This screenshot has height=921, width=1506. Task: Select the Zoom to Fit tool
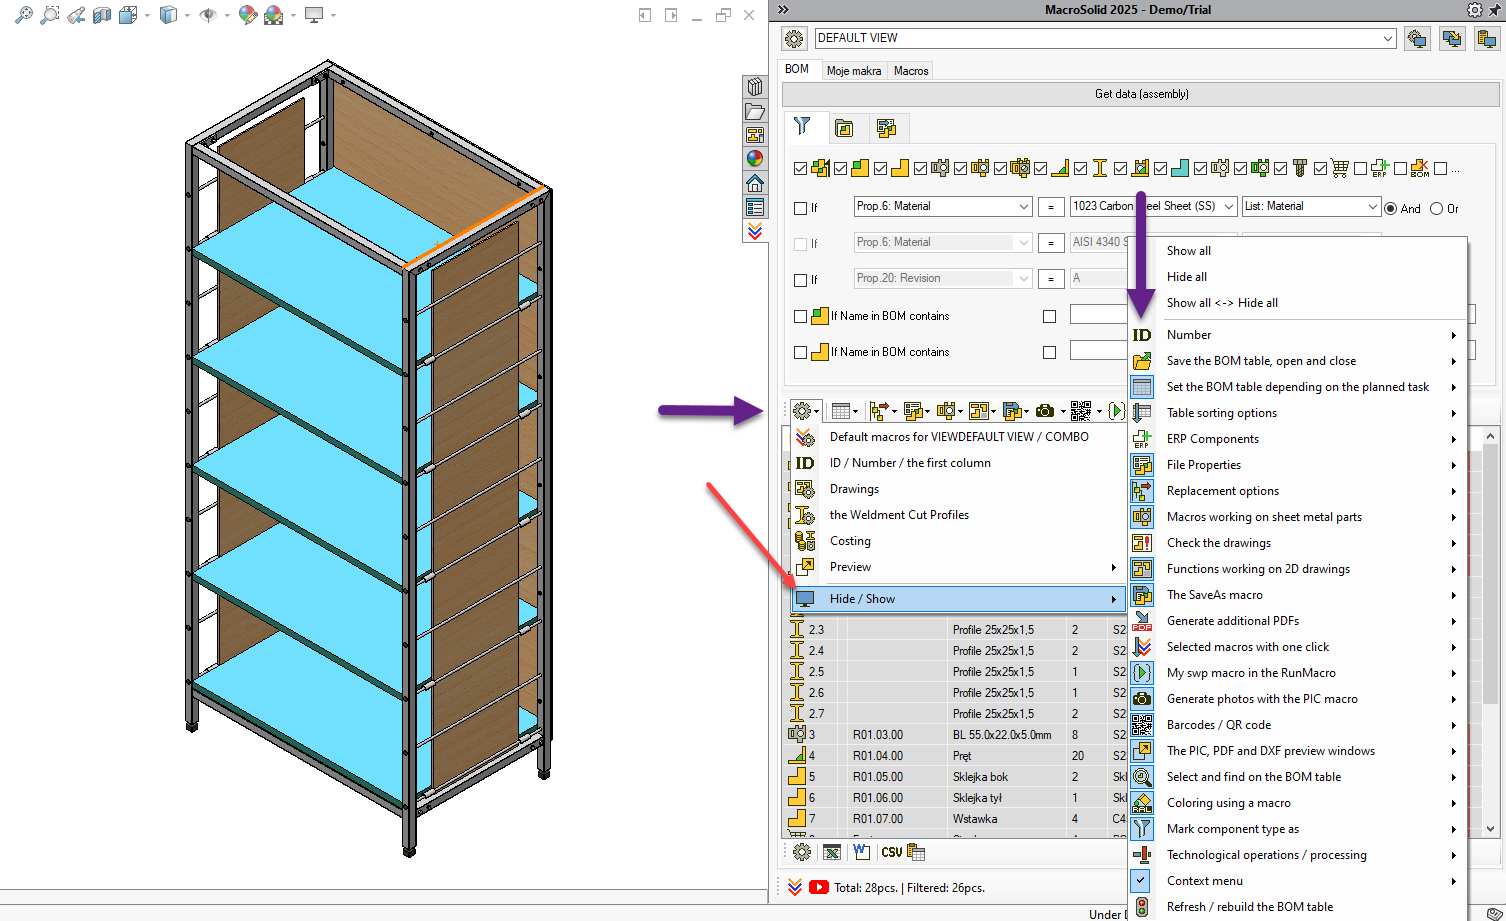[x=23, y=15]
